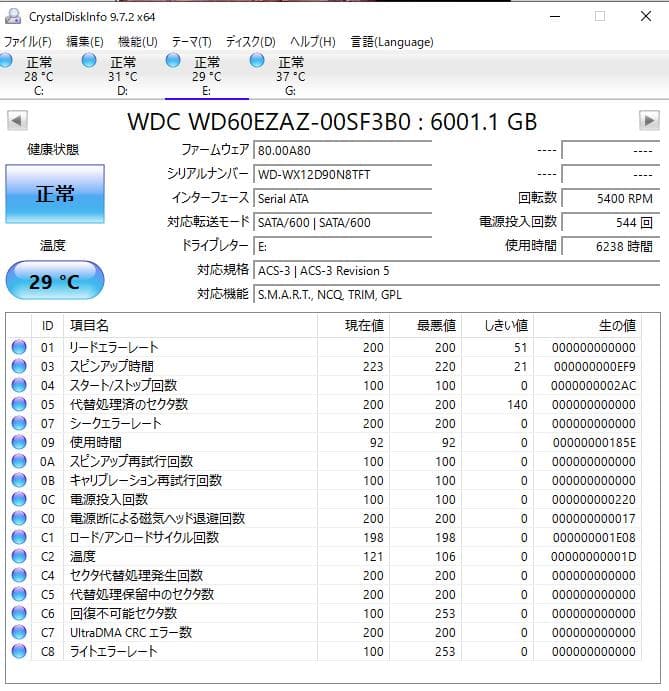Select raw value 00000000EF9 of spin-up time
Viewport: 669px width, 691px height.
595,367
